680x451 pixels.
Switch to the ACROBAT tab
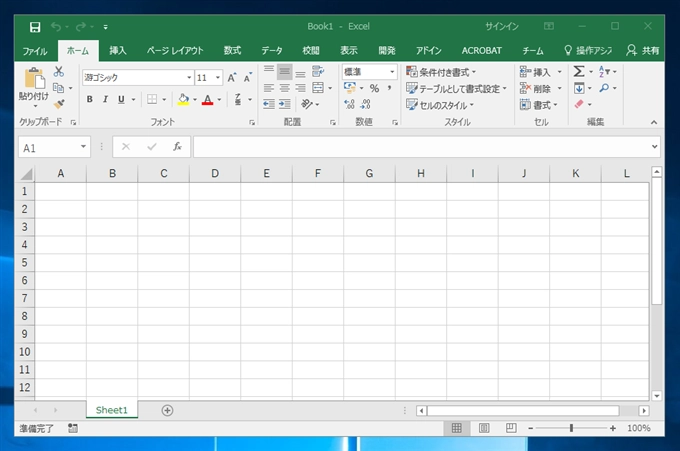pyautogui.click(x=481, y=50)
